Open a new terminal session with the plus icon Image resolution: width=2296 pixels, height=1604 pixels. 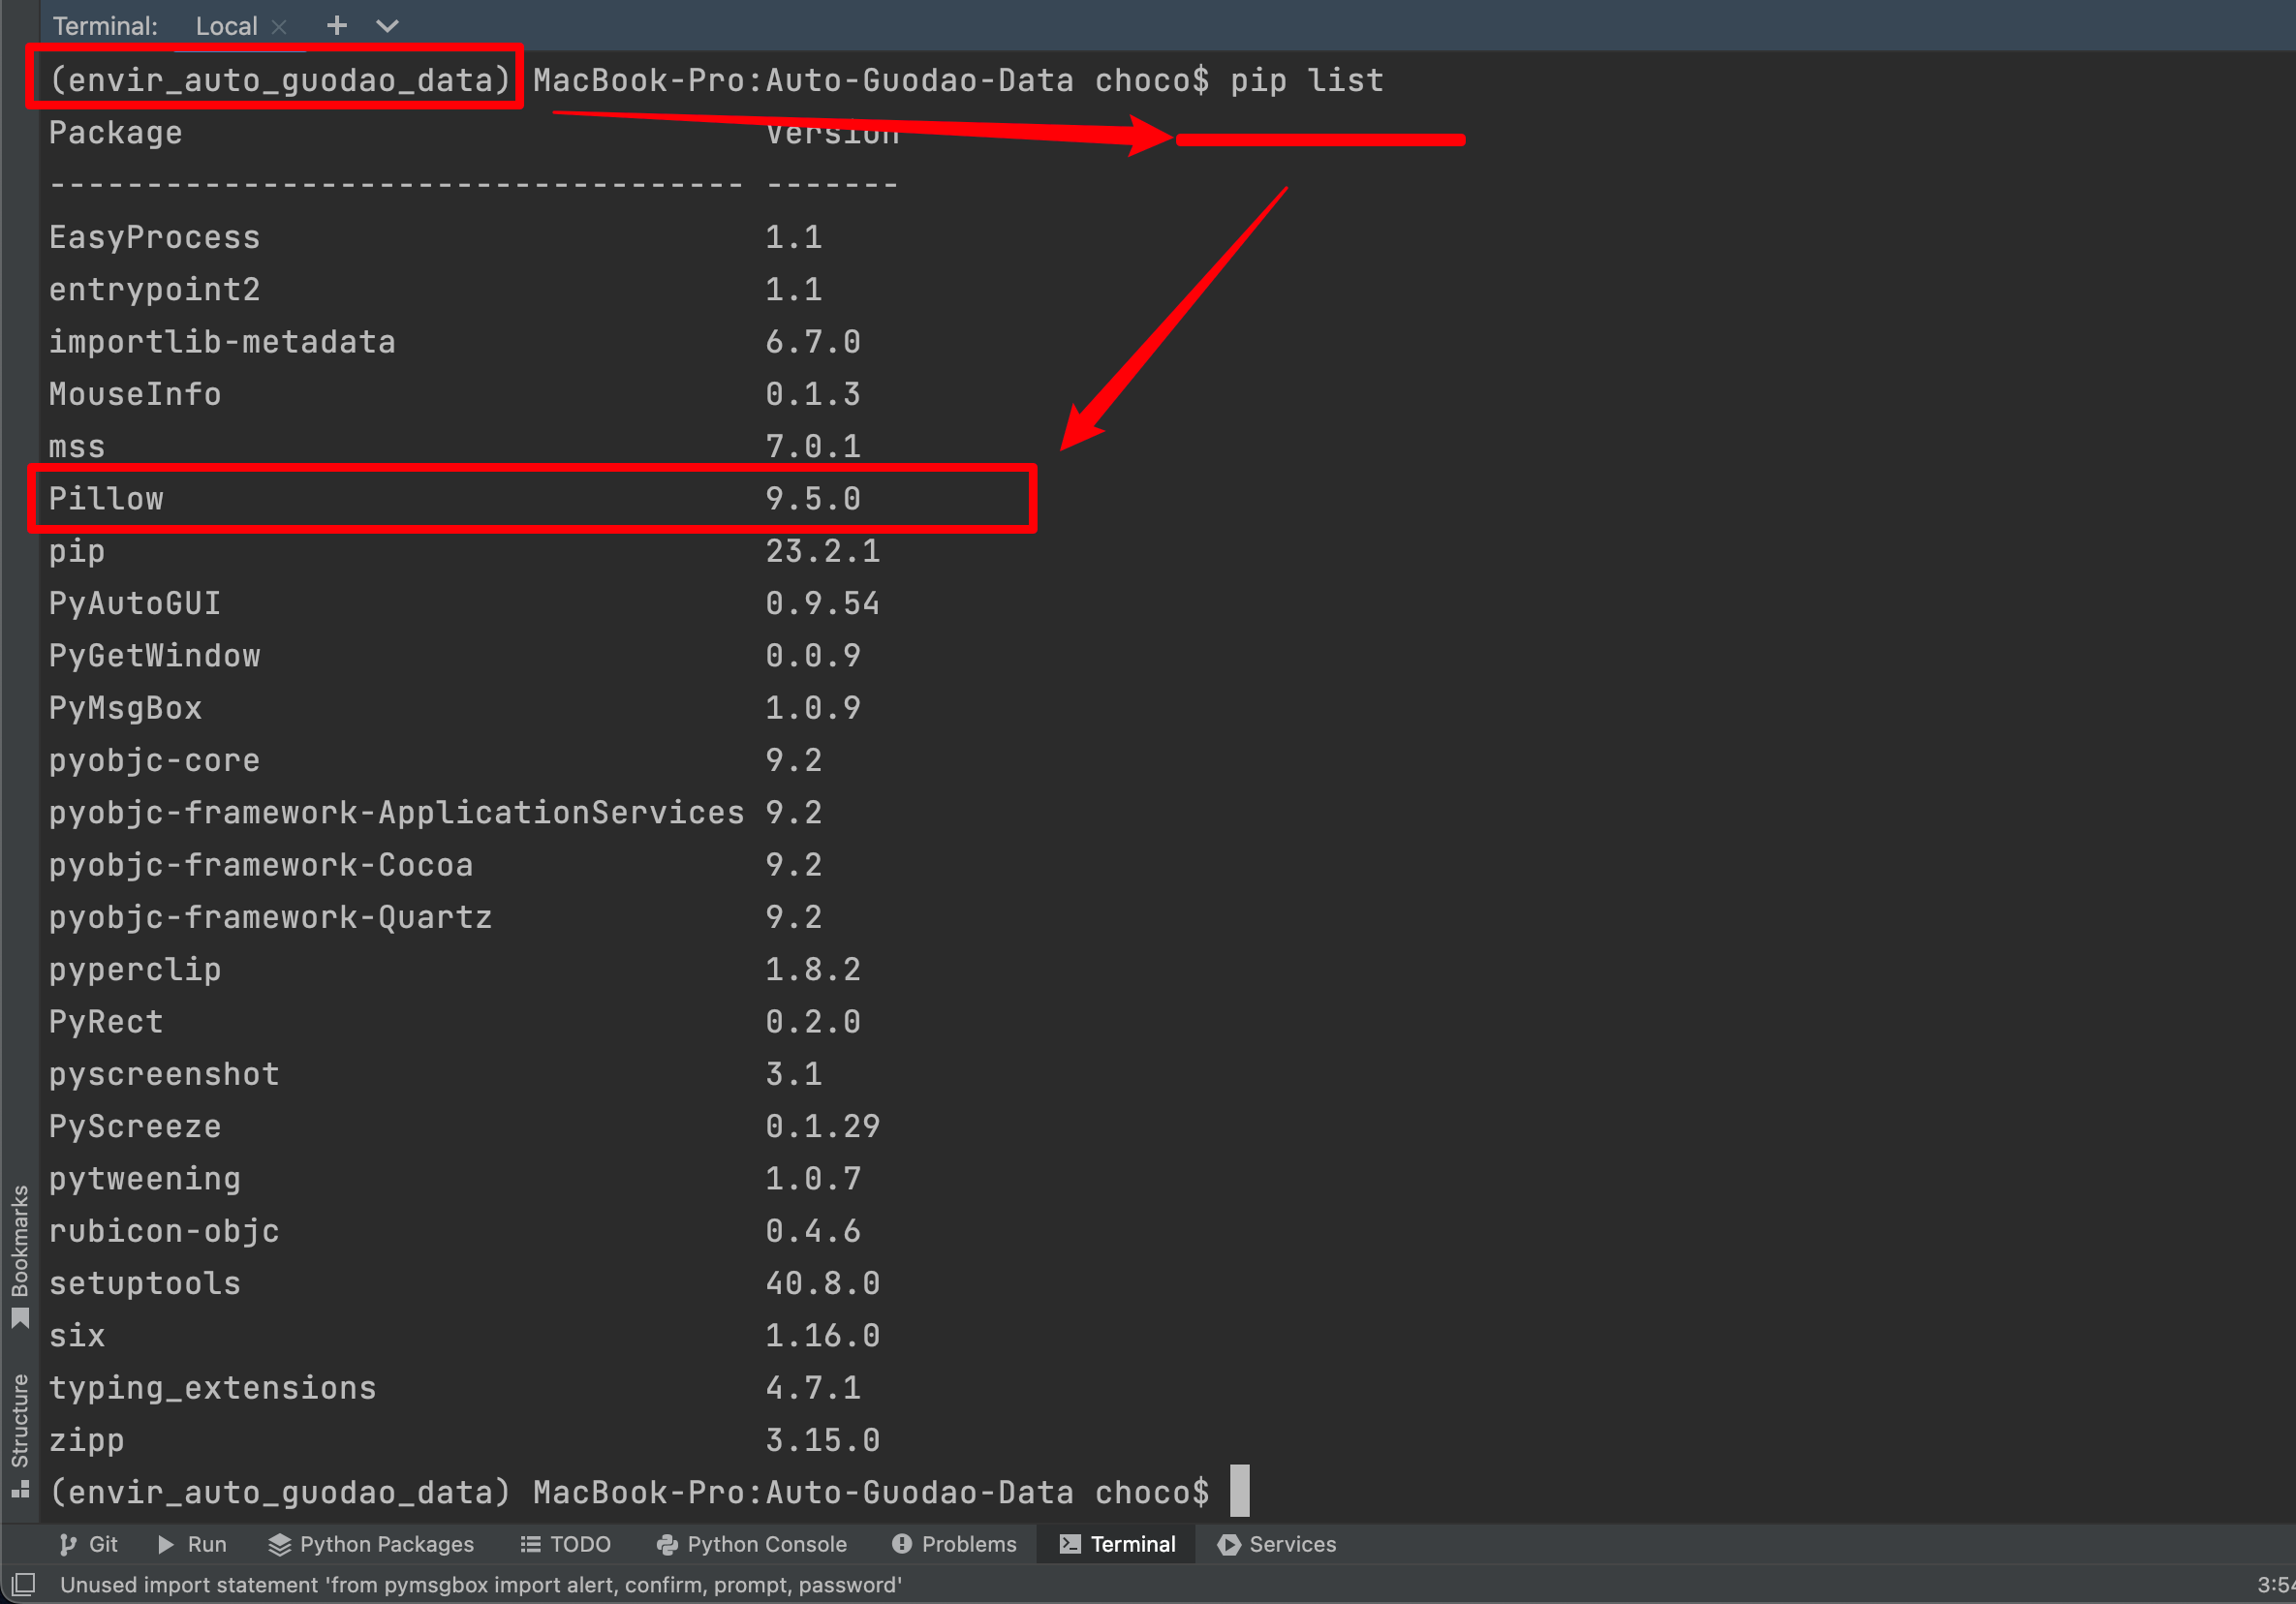[336, 26]
